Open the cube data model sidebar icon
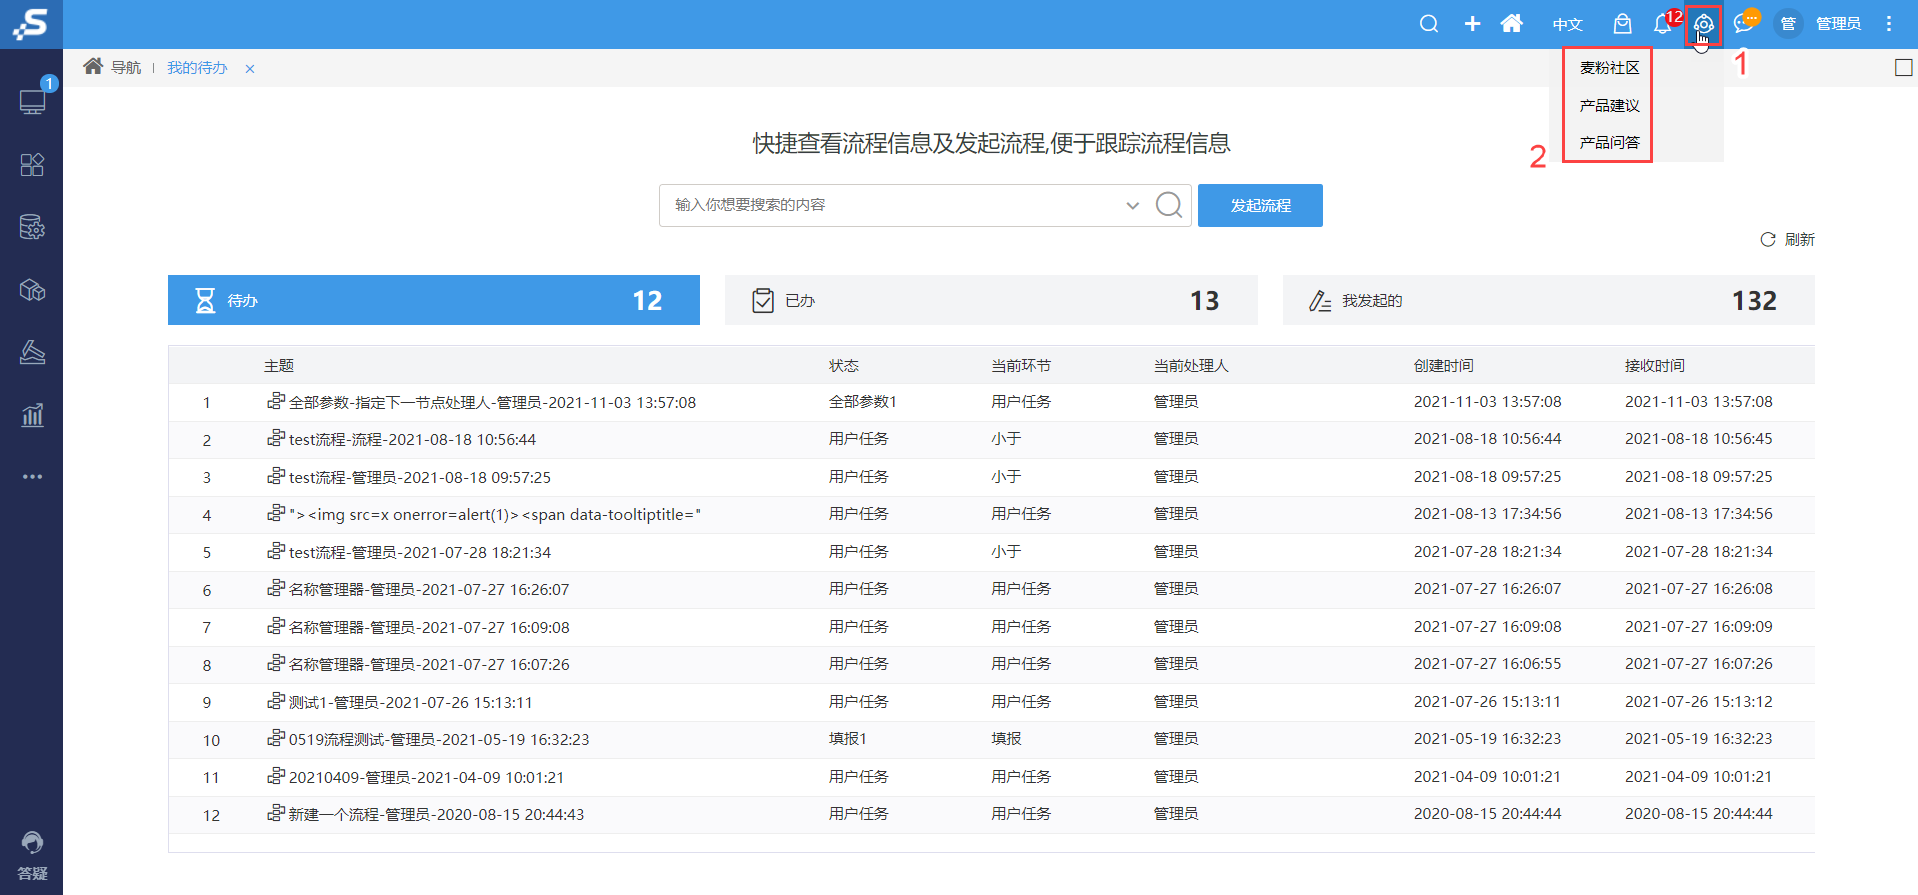 click(x=32, y=290)
